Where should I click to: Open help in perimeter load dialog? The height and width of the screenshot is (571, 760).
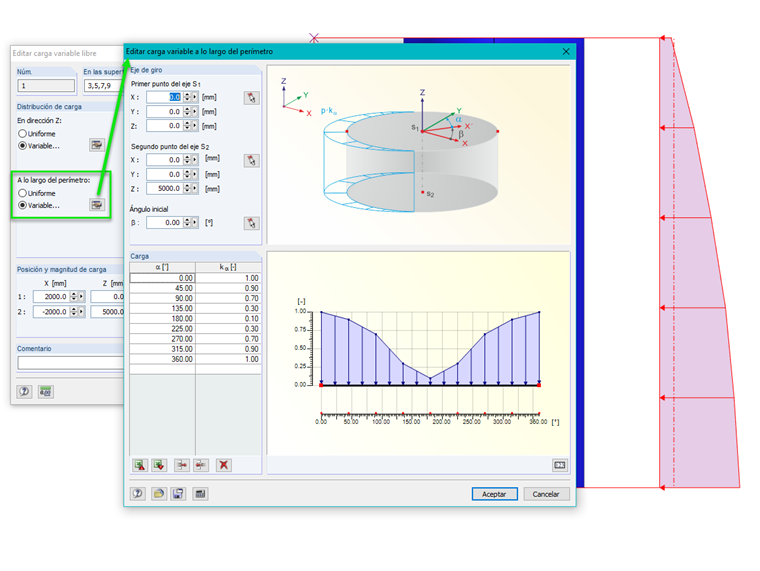pyautogui.click(x=138, y=494)
